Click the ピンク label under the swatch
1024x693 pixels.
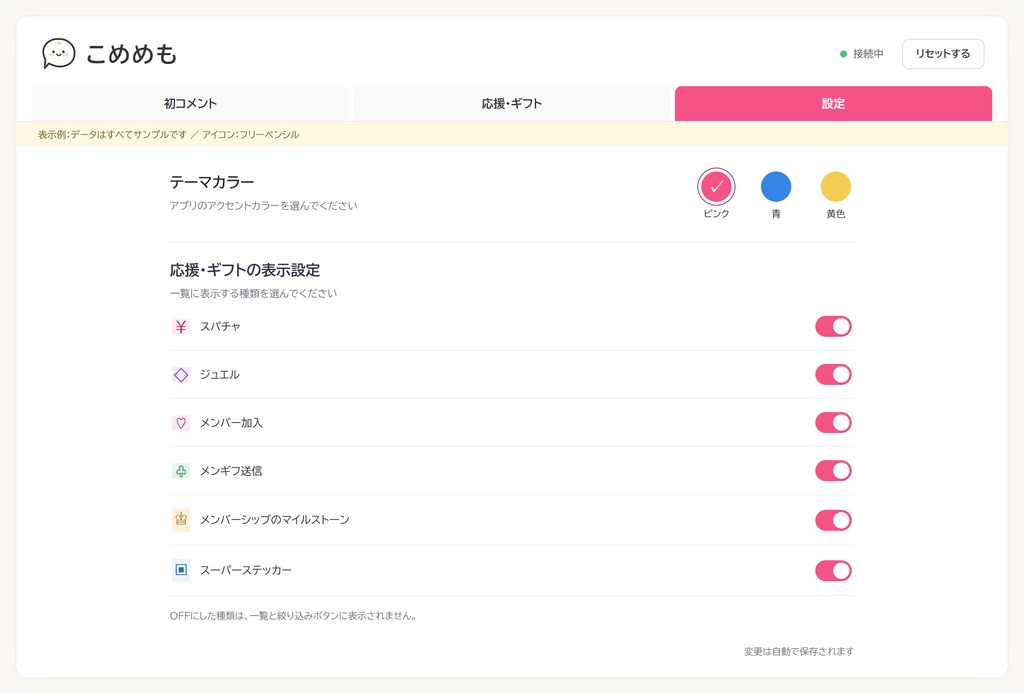(716, 214)
